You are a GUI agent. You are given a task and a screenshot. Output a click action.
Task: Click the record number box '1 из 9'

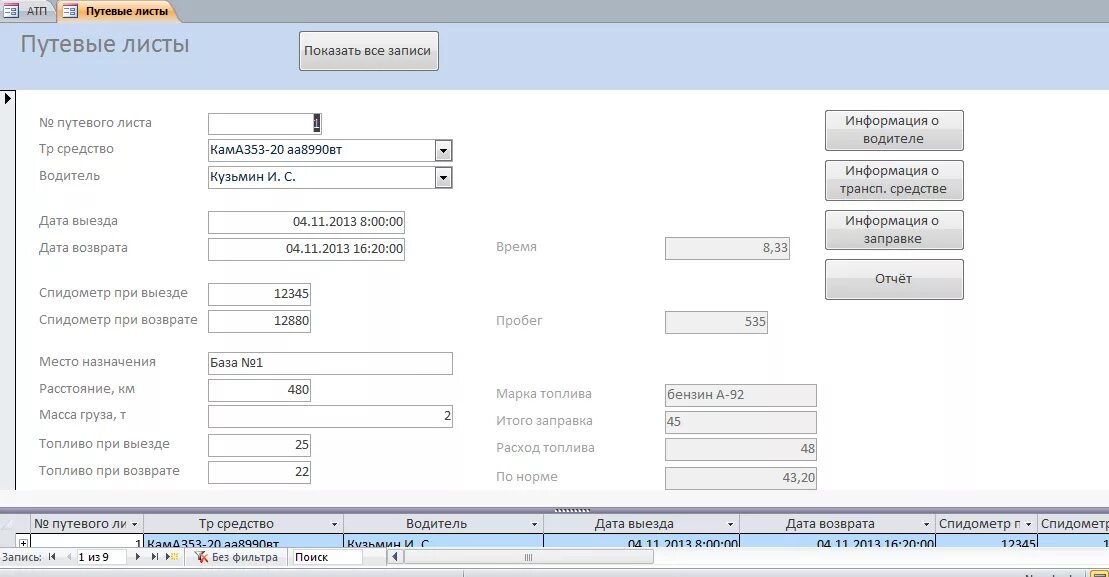click(x=103, y=557)
